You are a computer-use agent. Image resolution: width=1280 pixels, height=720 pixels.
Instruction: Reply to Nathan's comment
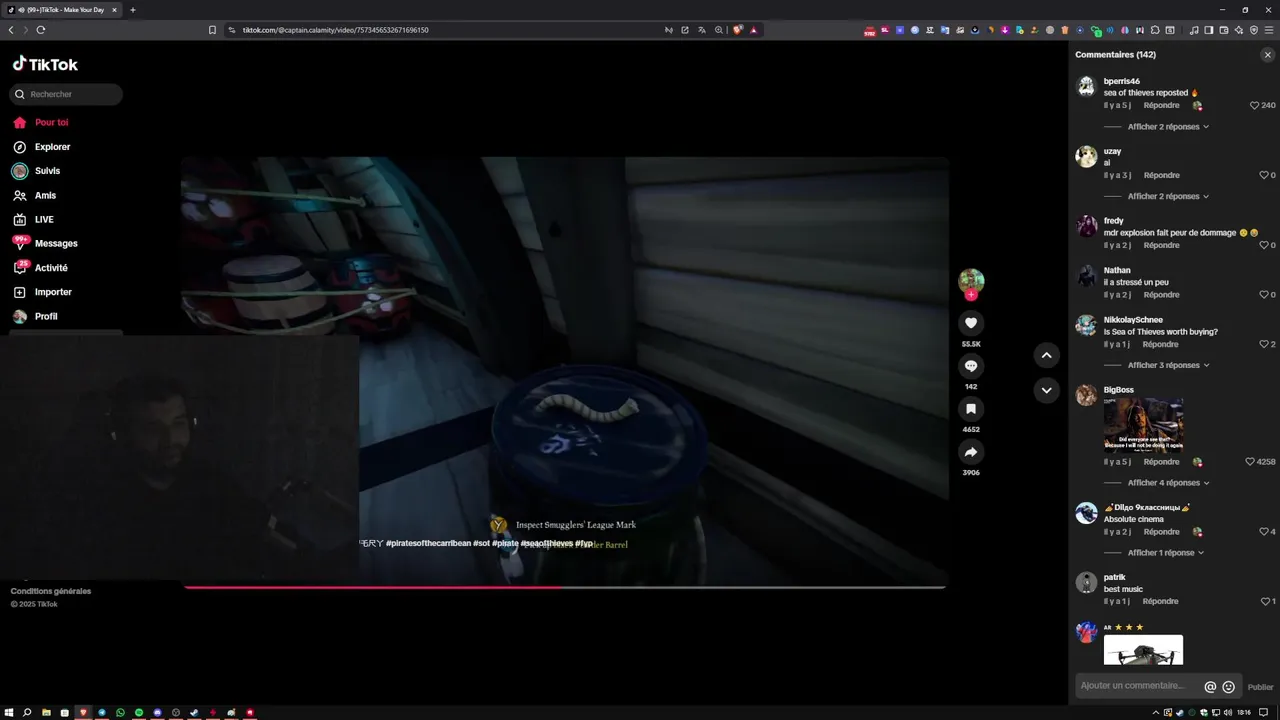coord(1161,295)
